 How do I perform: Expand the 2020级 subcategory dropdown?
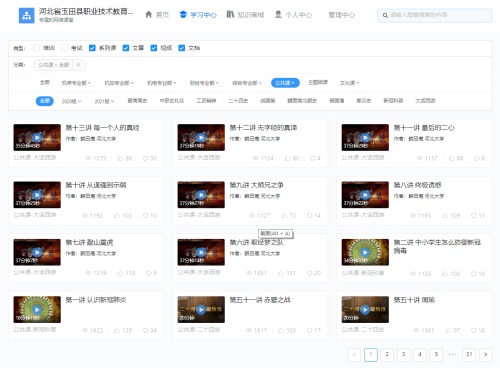[71, 101]
